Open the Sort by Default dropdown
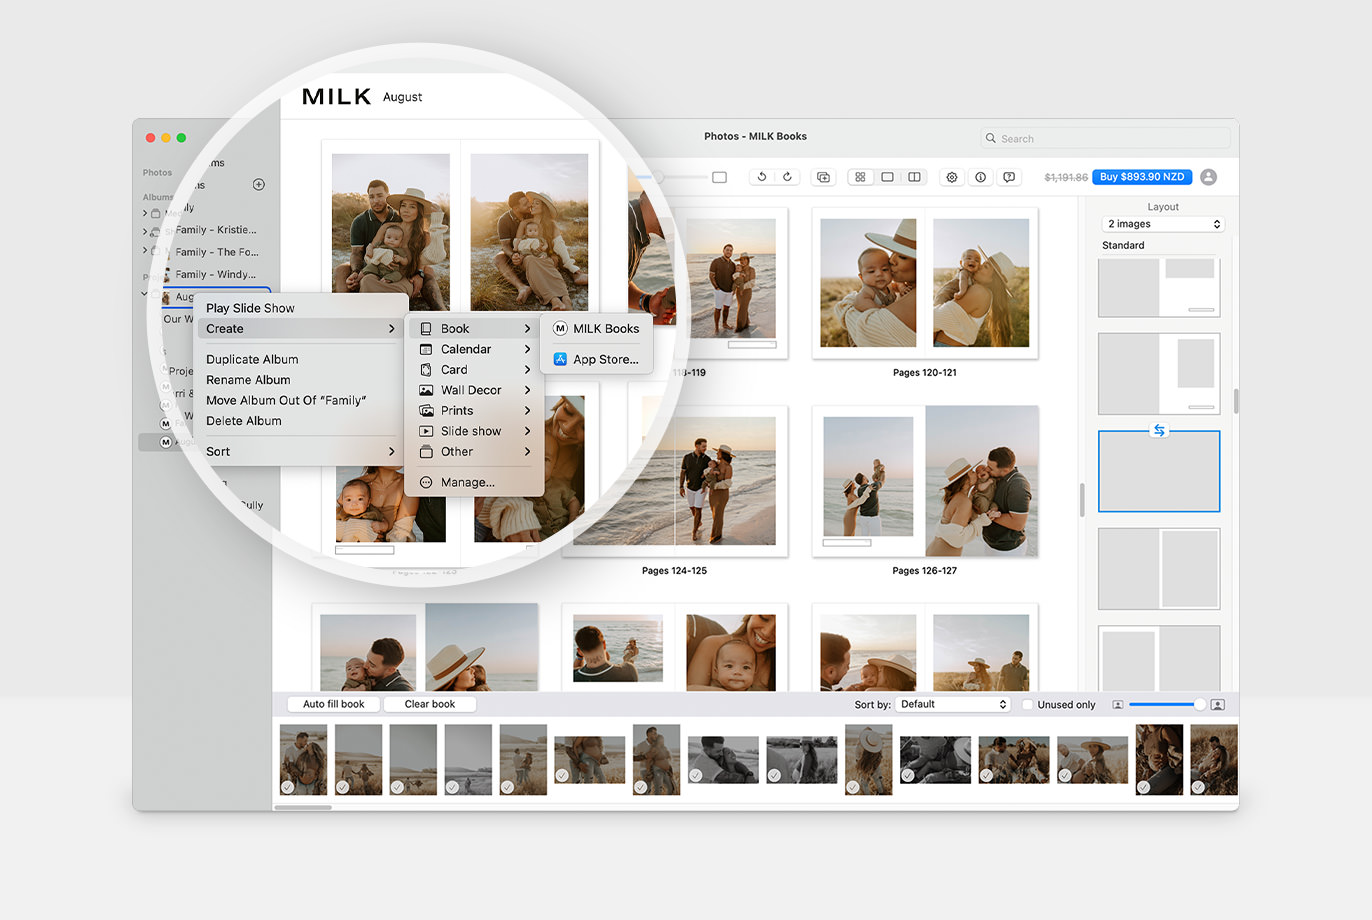 (x=953, y=705)
